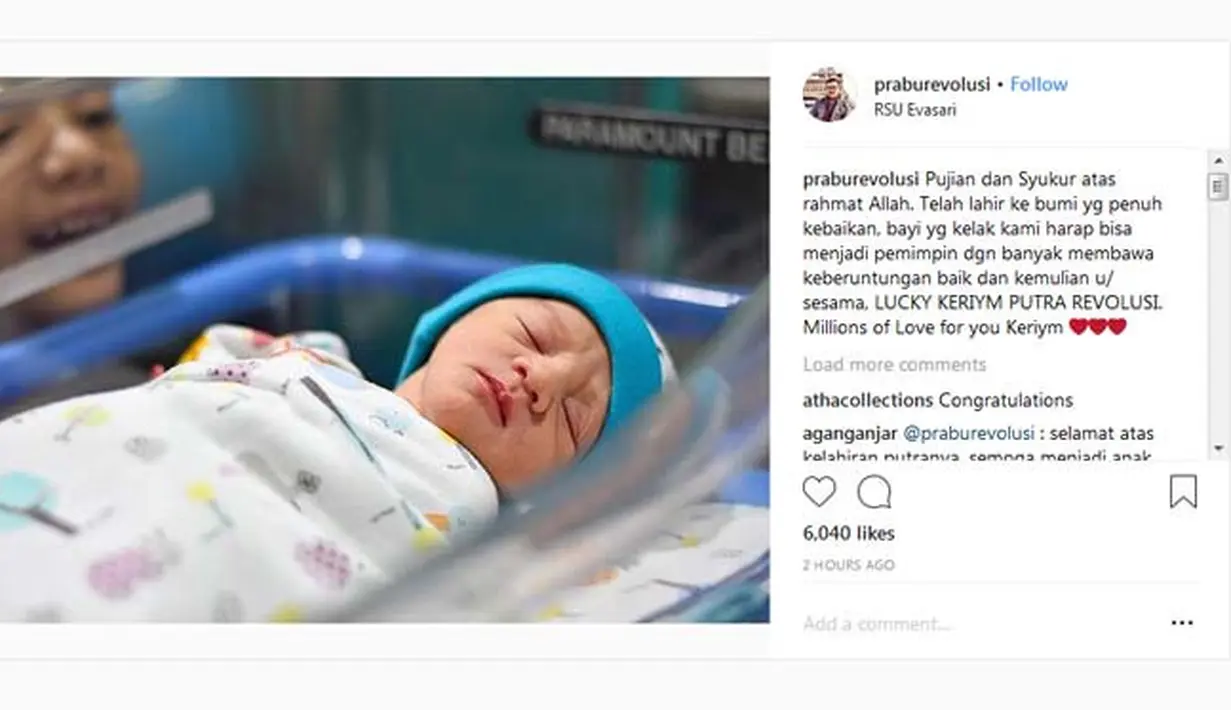Like the post with the heart icon

click(x=819, y=491)
